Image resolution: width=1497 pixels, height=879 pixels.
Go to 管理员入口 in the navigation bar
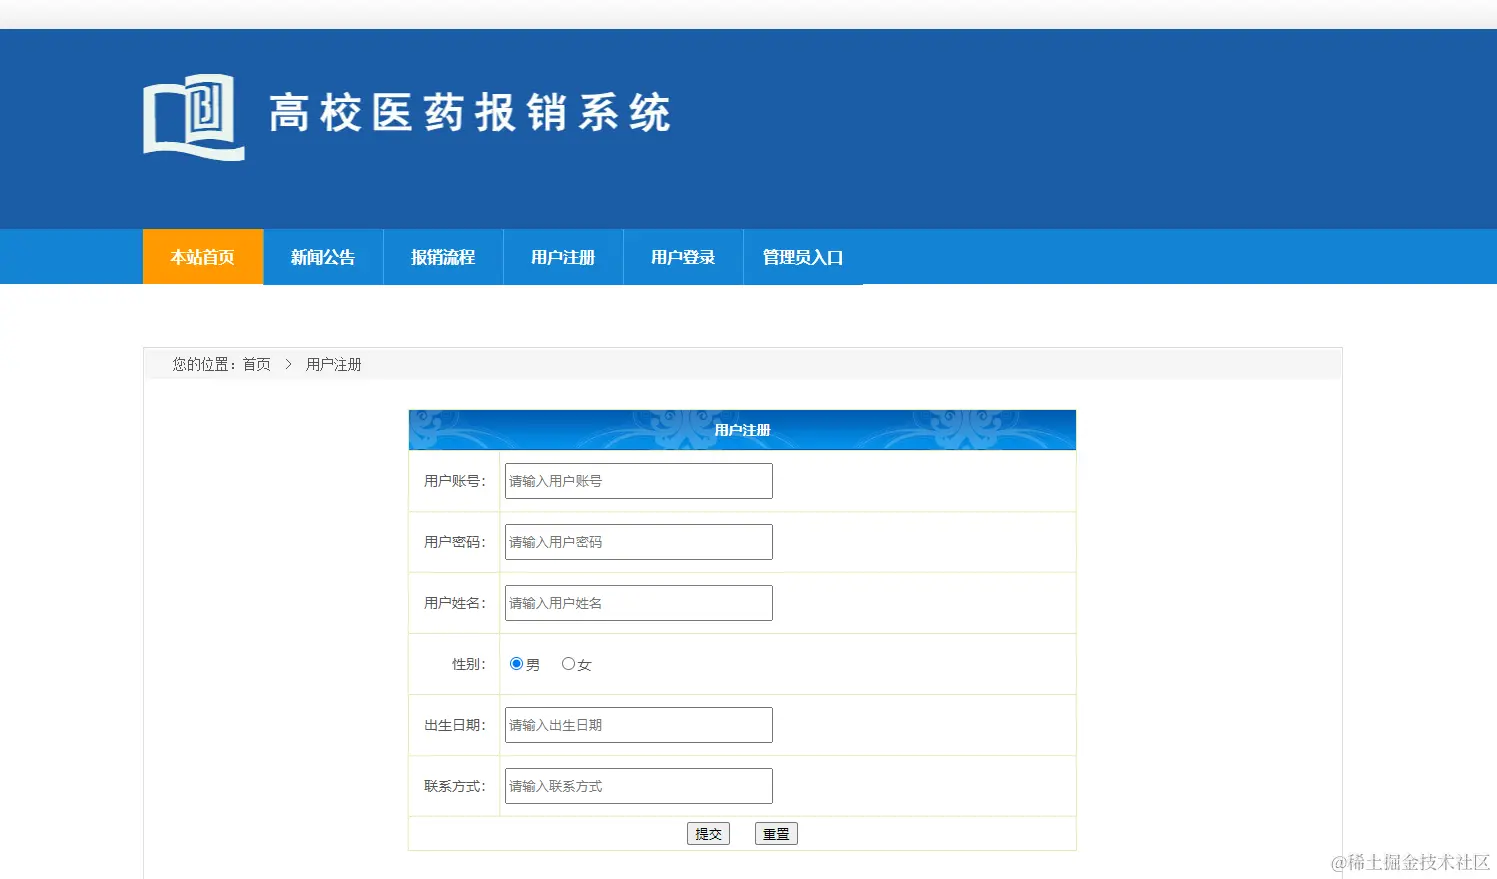803,257
